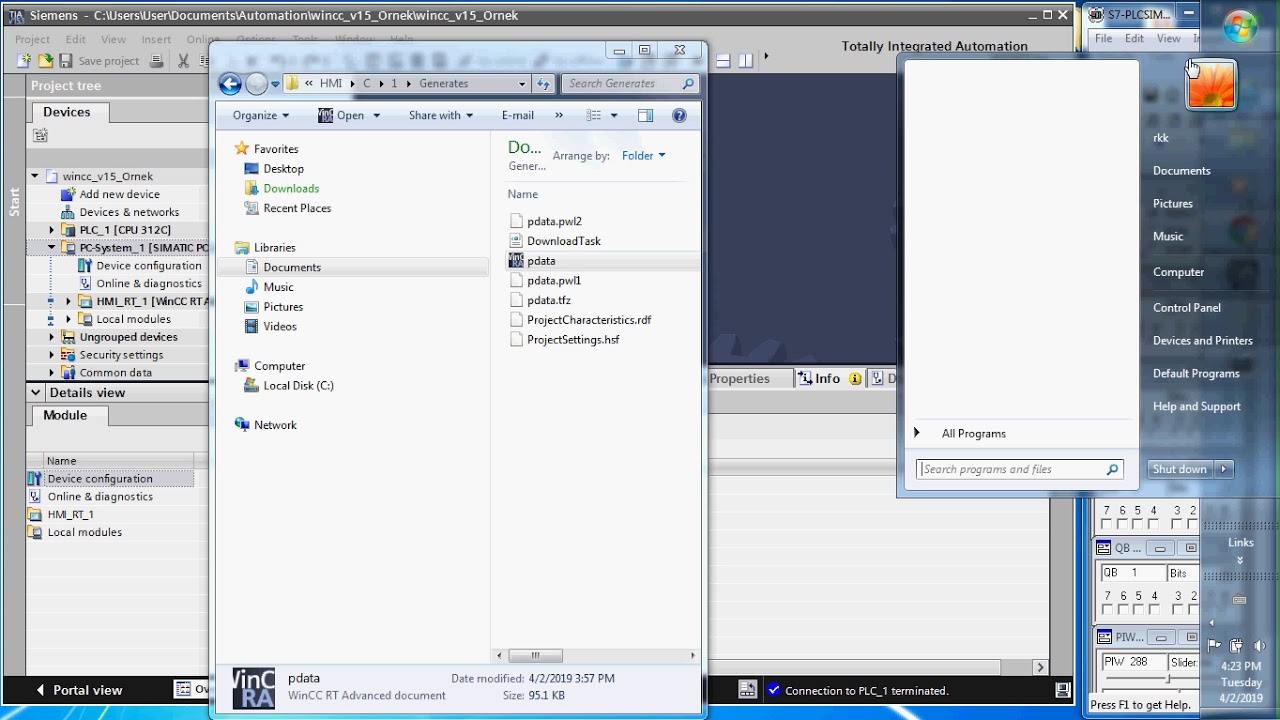
Task: Select the Devices tab in Project tree
Action: point(67,112)
